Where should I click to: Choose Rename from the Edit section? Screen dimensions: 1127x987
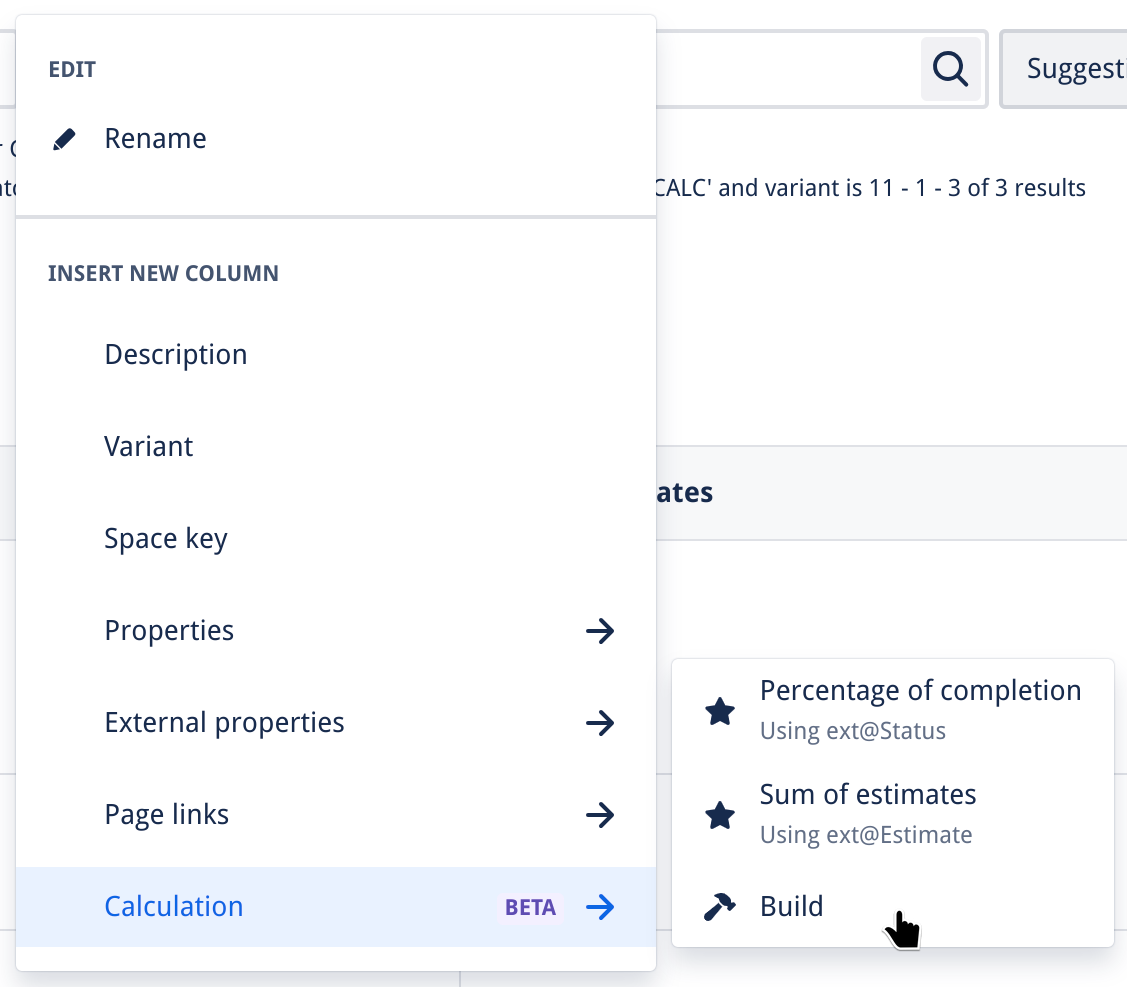156,139
